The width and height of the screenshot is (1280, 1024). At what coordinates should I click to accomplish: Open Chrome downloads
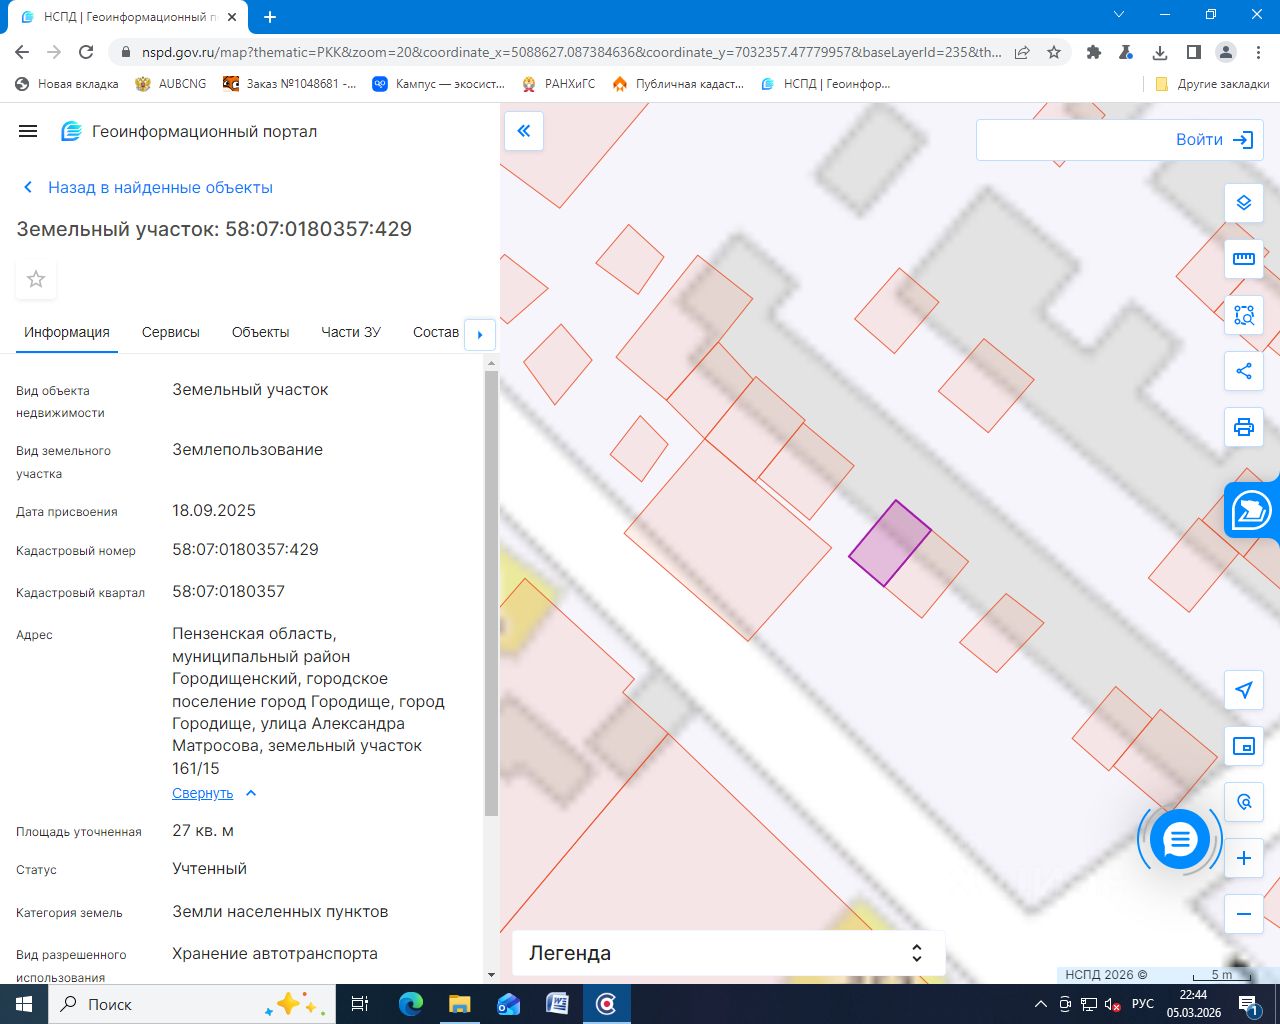click(x=1160, y=52)
